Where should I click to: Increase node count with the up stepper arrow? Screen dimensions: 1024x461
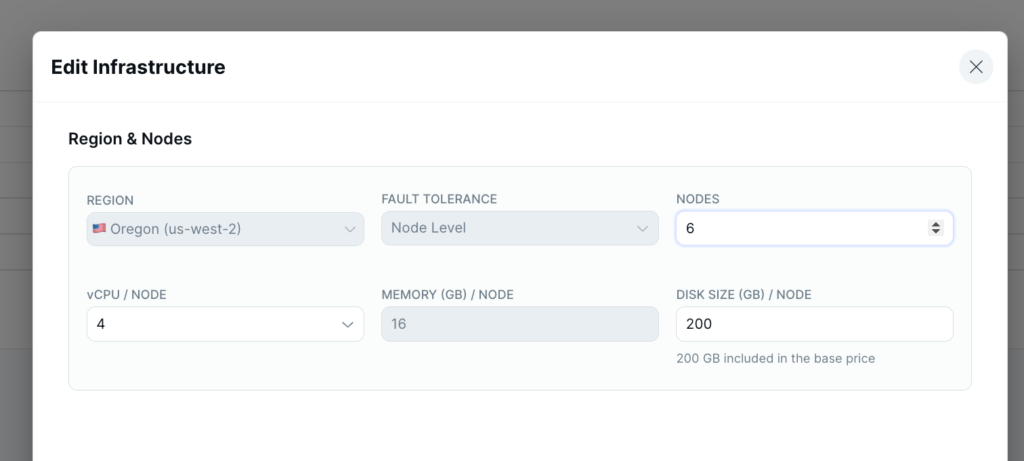(x=936, y=224)
